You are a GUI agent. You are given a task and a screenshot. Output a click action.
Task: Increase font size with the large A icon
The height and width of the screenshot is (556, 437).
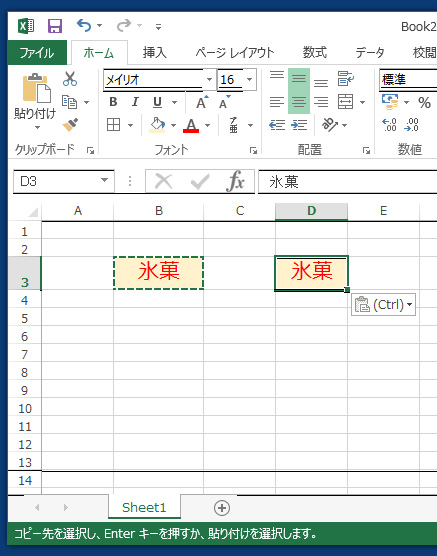click(202, 102)
